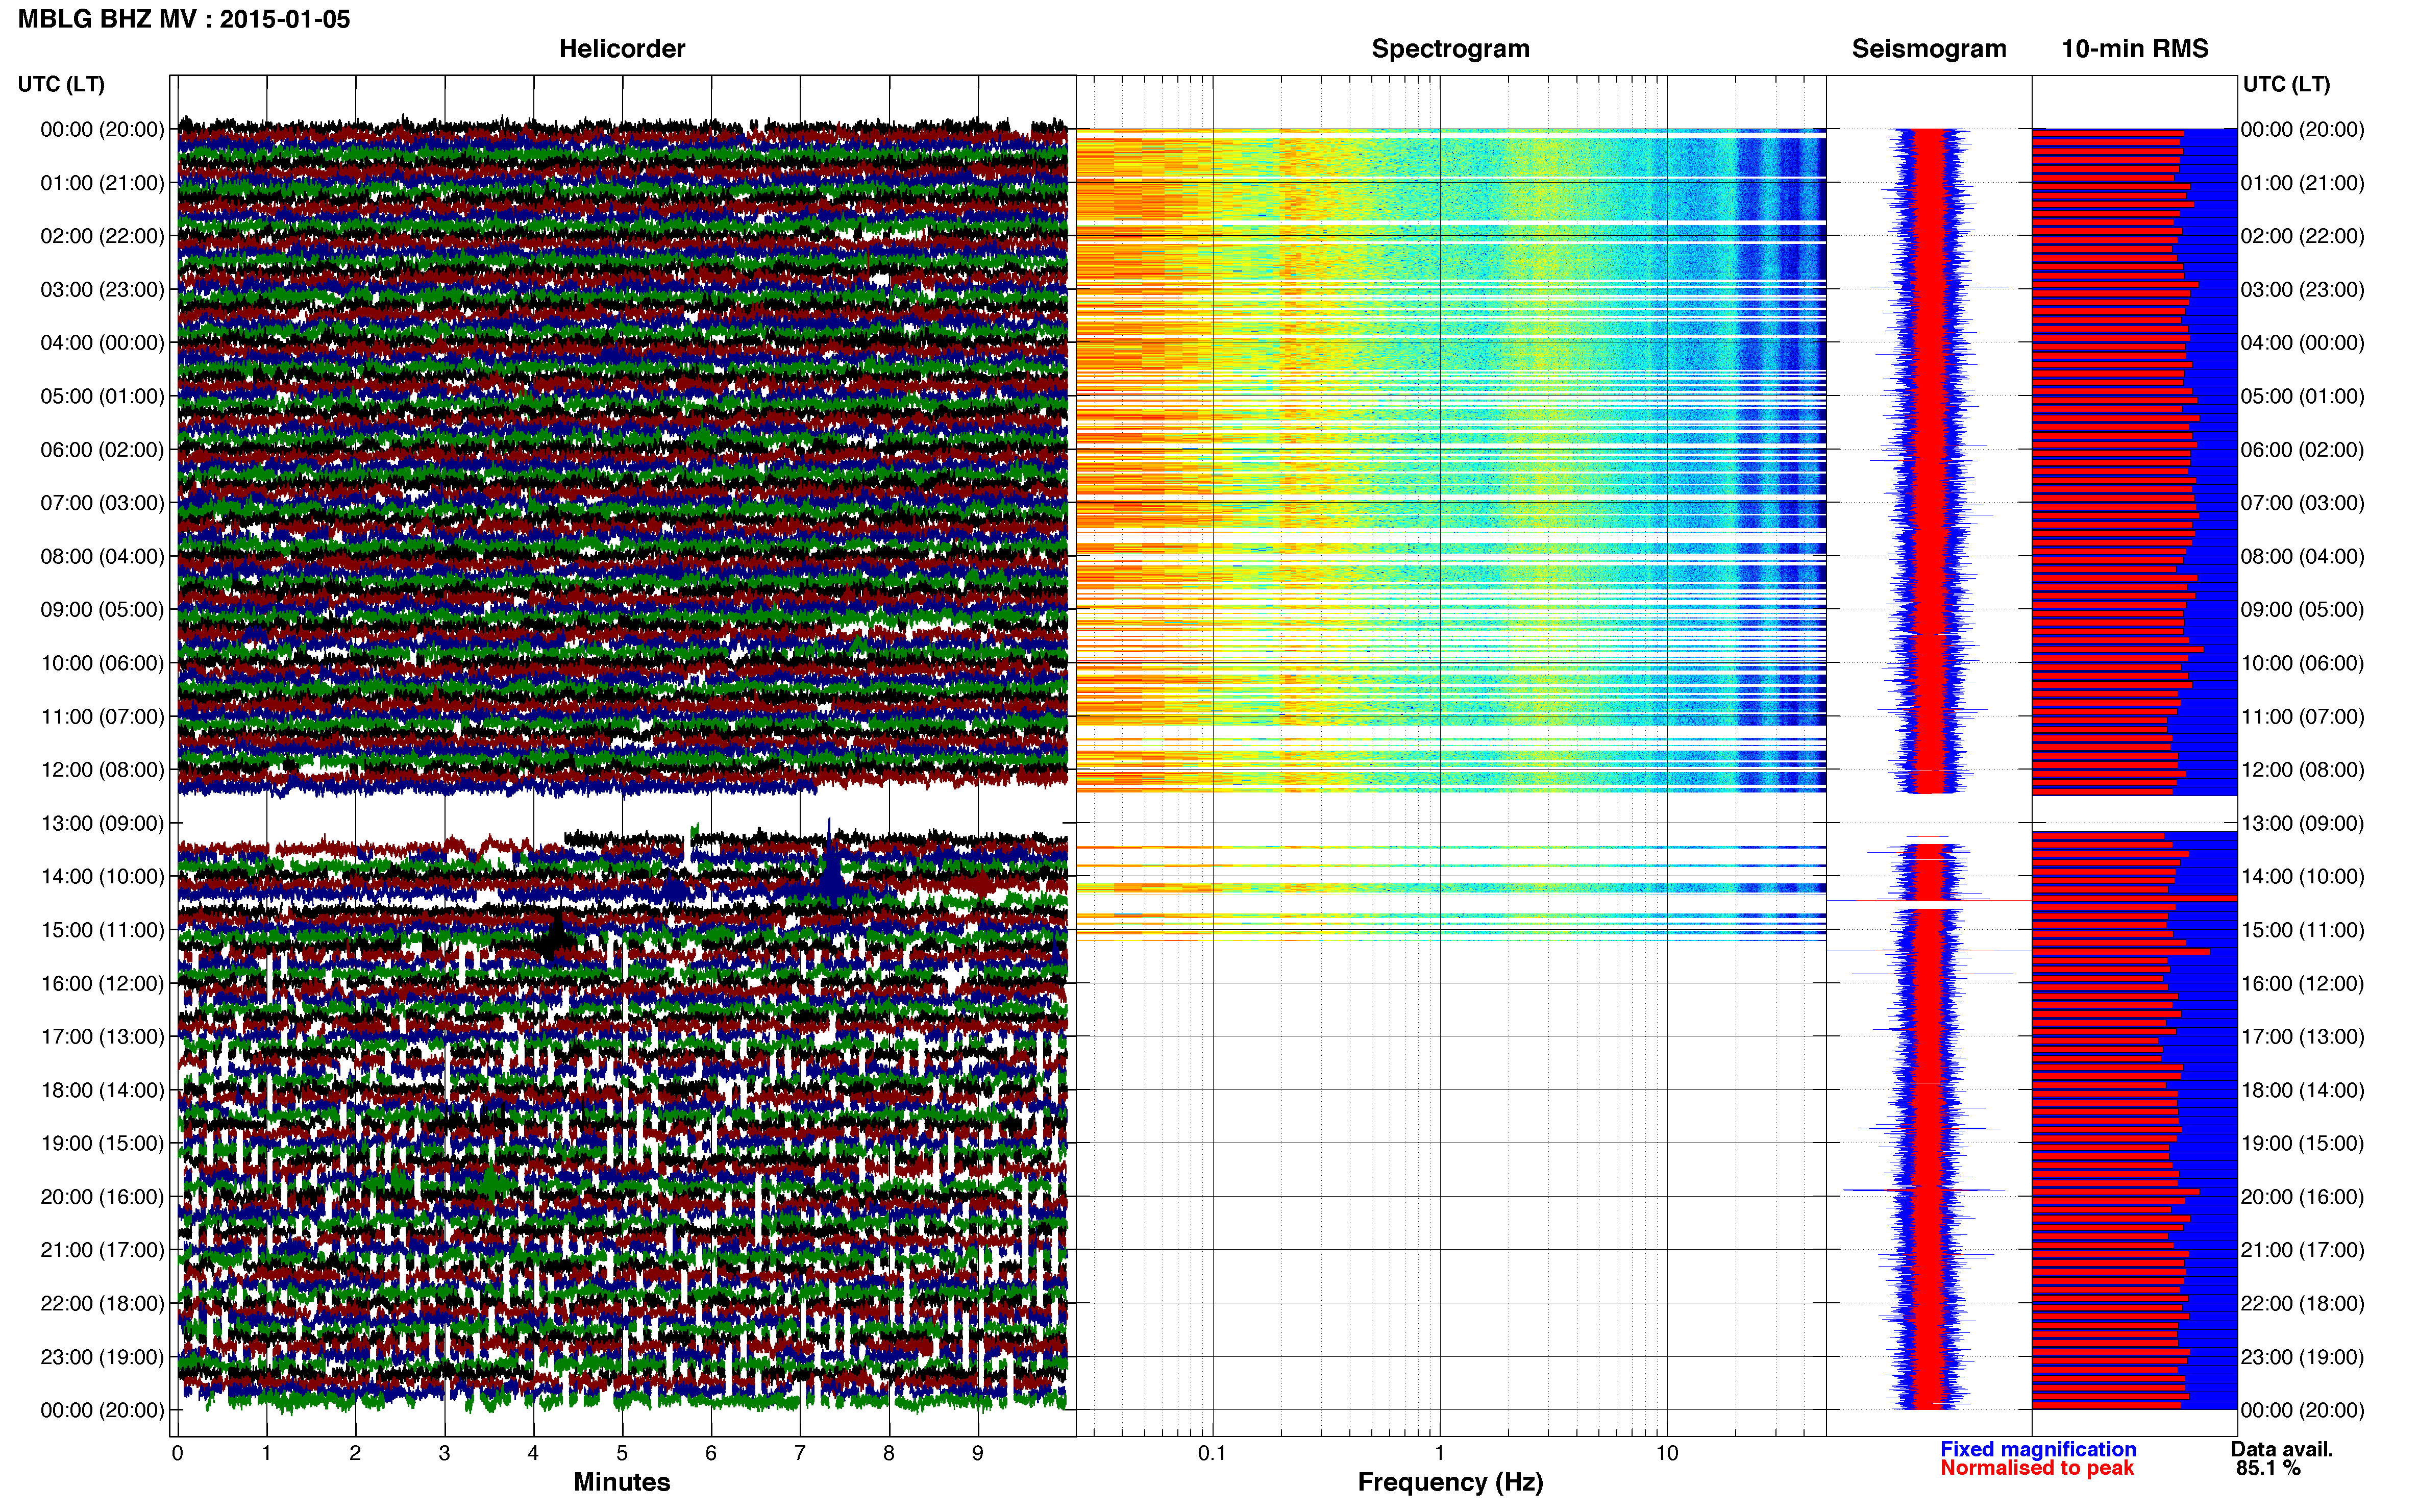Click minute tick label '5' on helicorder axis
Screen dimensions: 2419x1512
point(622,1453)
